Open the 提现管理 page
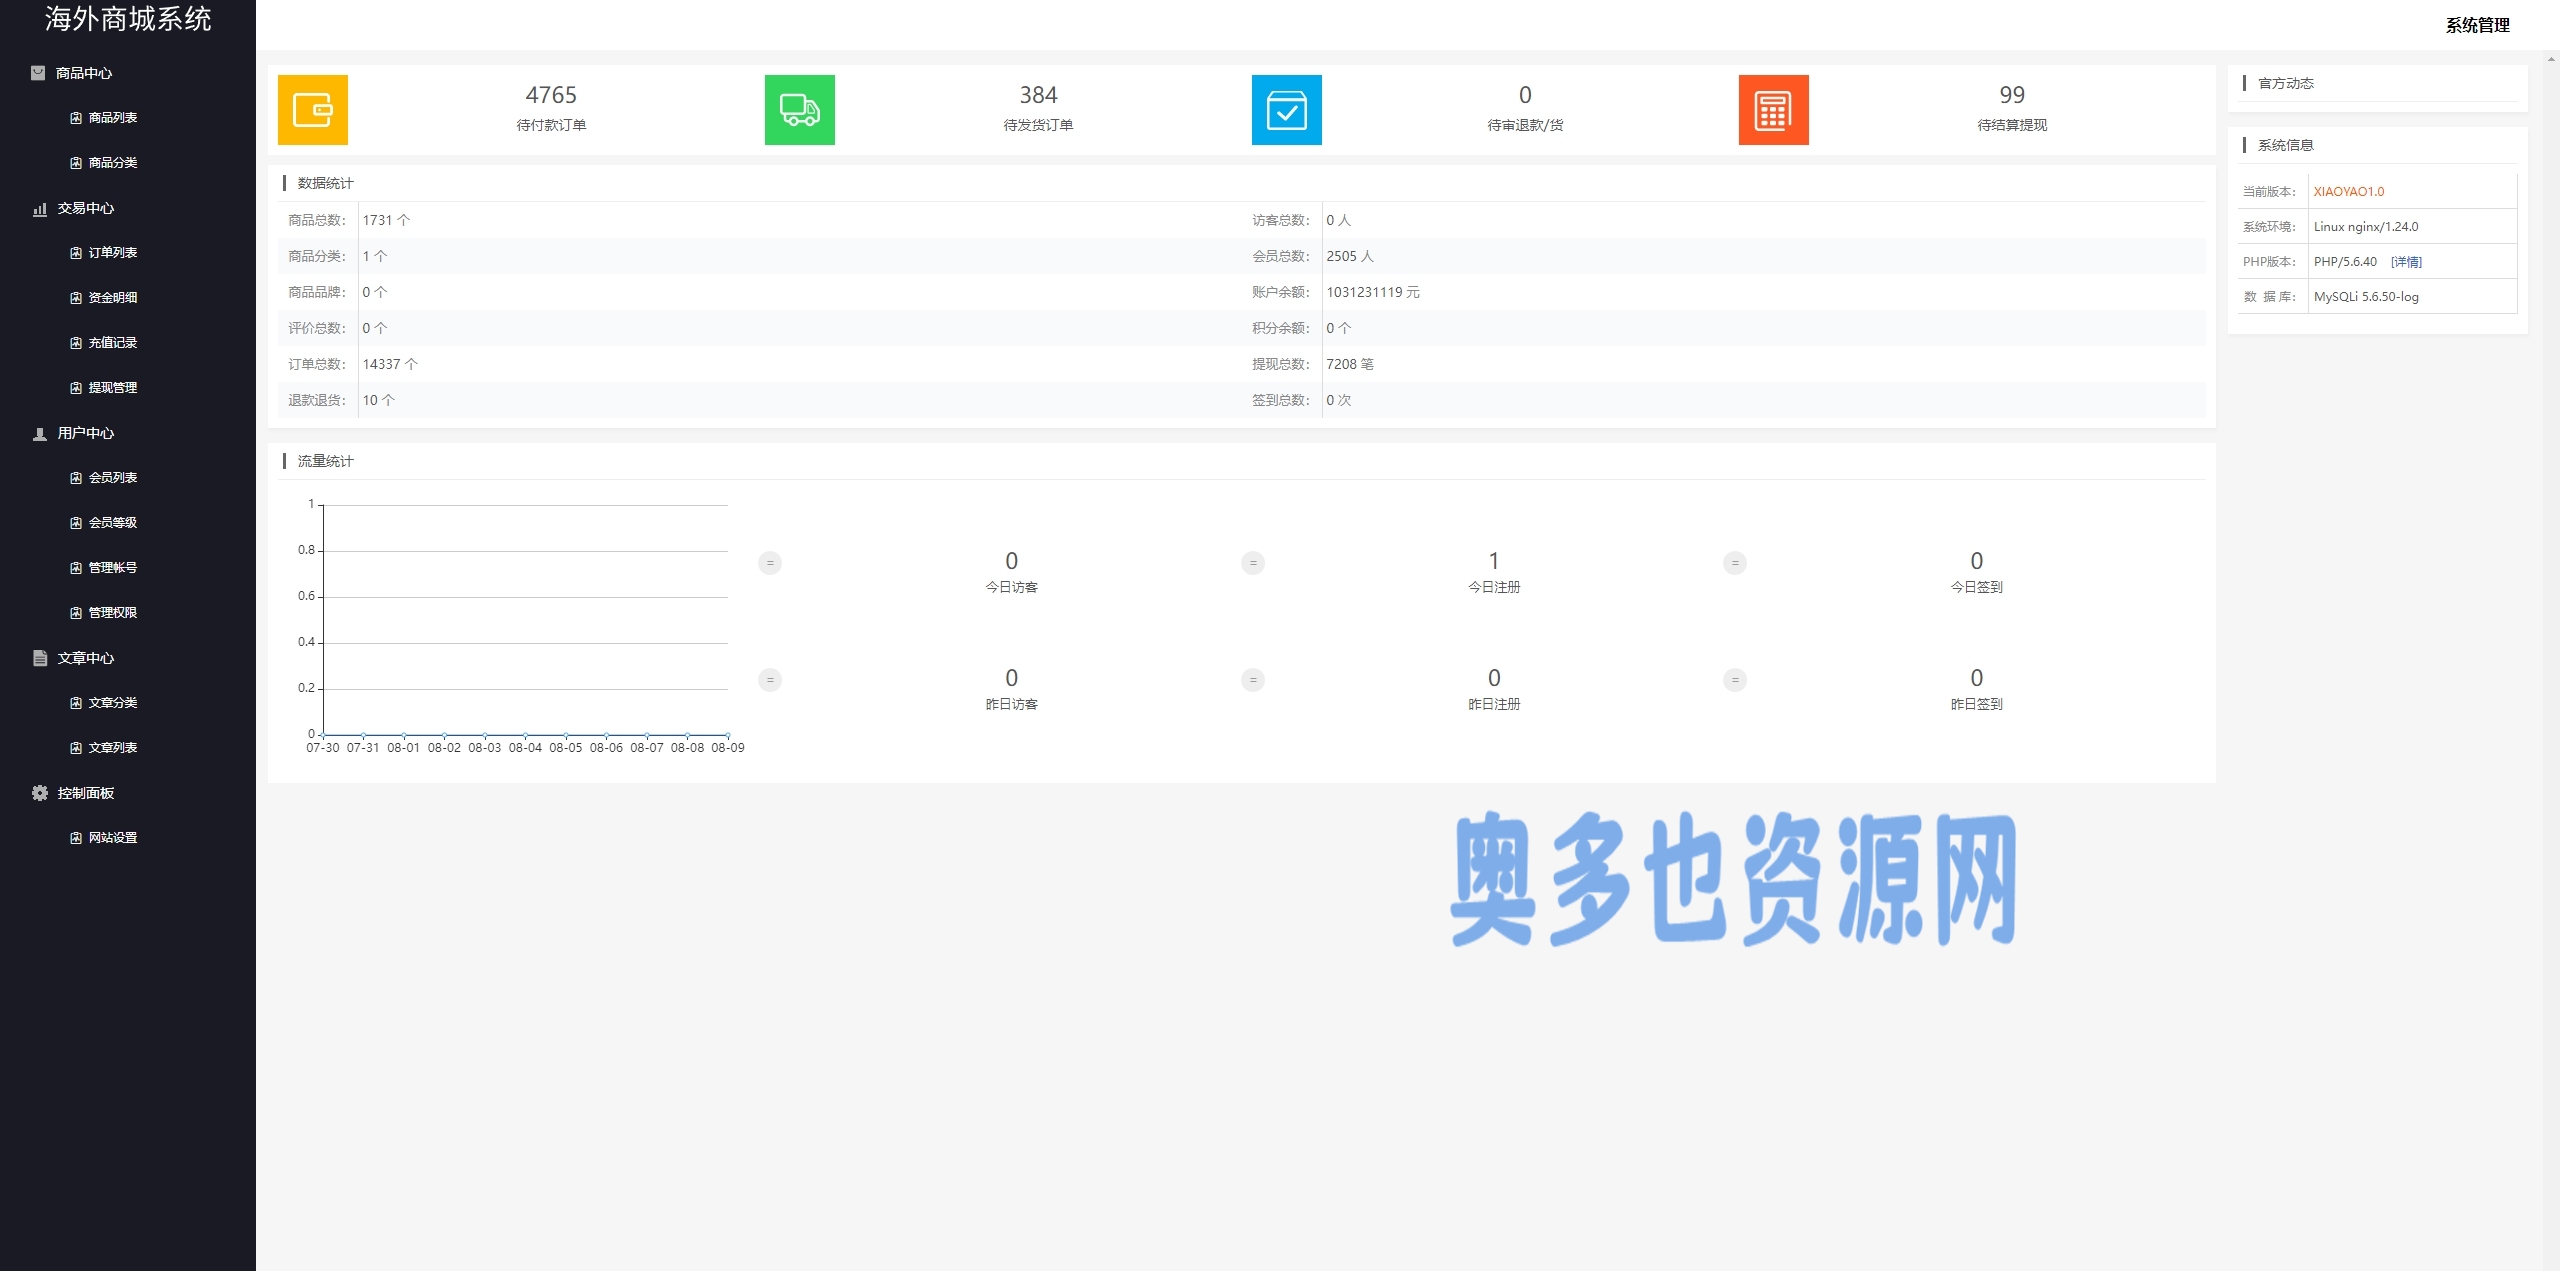This screenshot has height=1271, width=2560. coord(113,388)
